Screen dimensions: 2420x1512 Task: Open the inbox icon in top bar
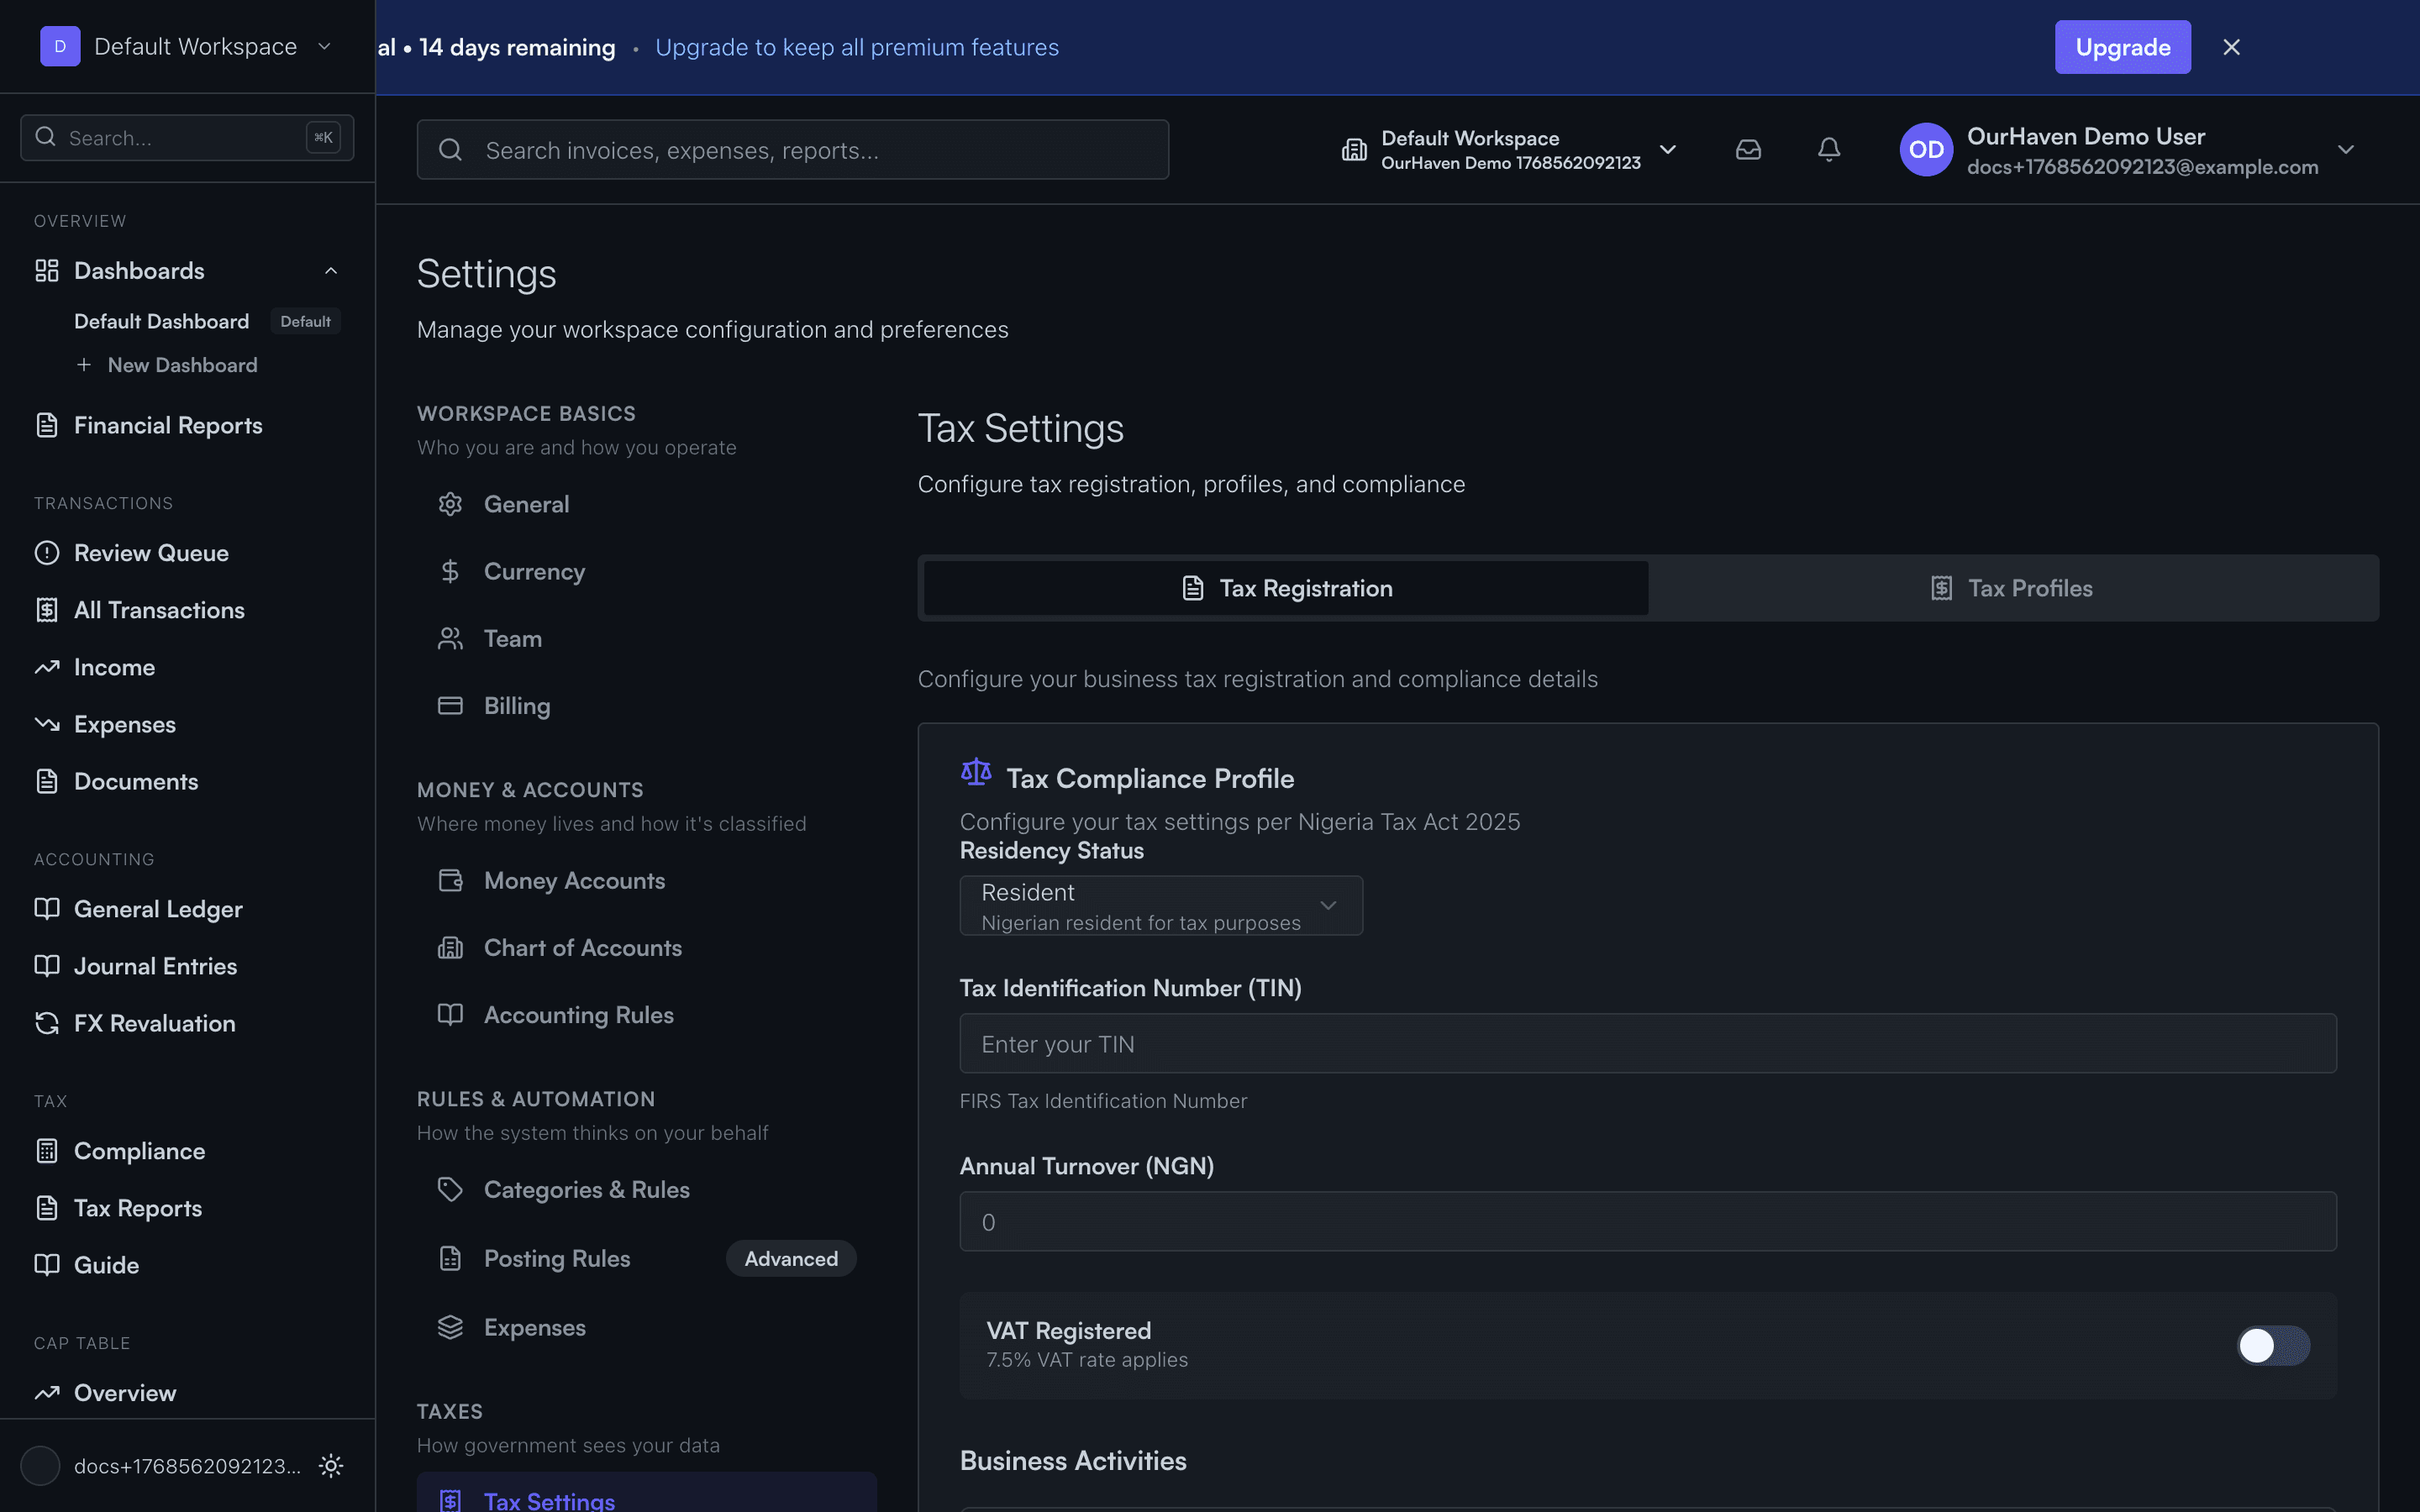pos(1748,148)
